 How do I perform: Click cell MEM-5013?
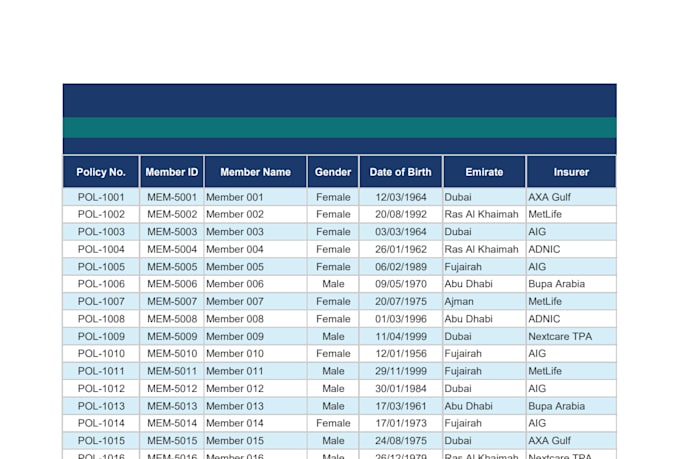172,406
